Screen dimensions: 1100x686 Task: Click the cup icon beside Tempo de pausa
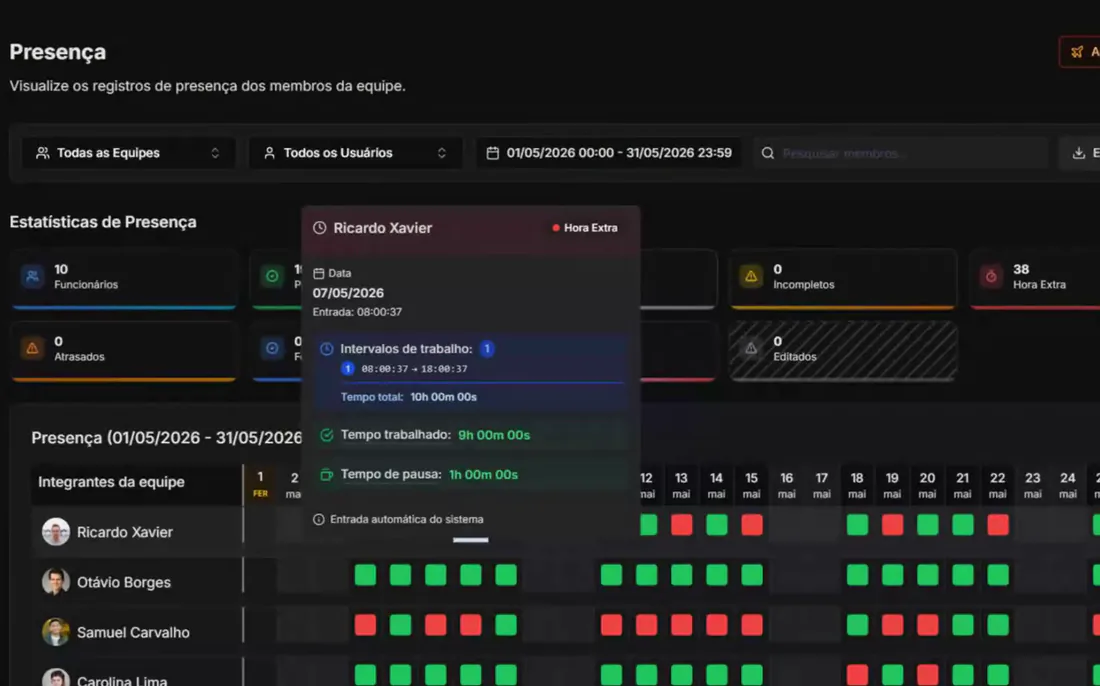point(326,475)
